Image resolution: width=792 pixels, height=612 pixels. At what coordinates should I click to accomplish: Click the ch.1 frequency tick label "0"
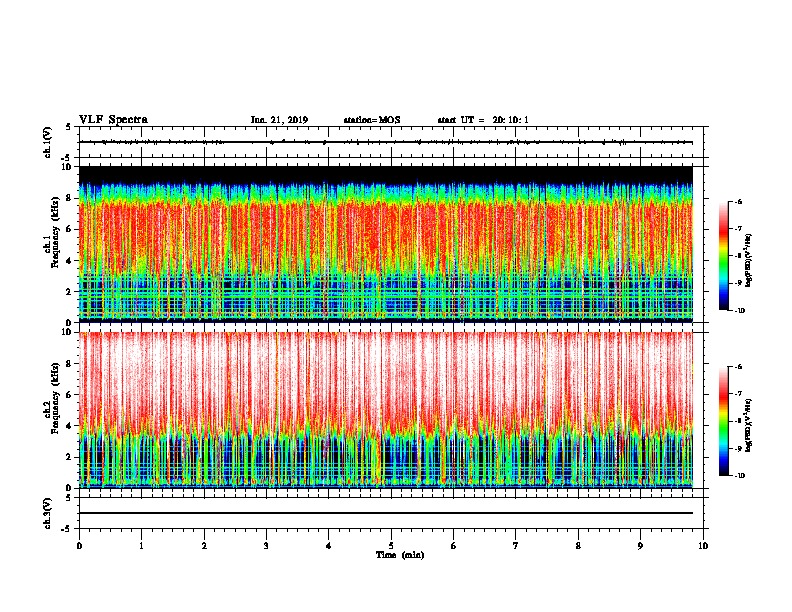coord(69,323)
